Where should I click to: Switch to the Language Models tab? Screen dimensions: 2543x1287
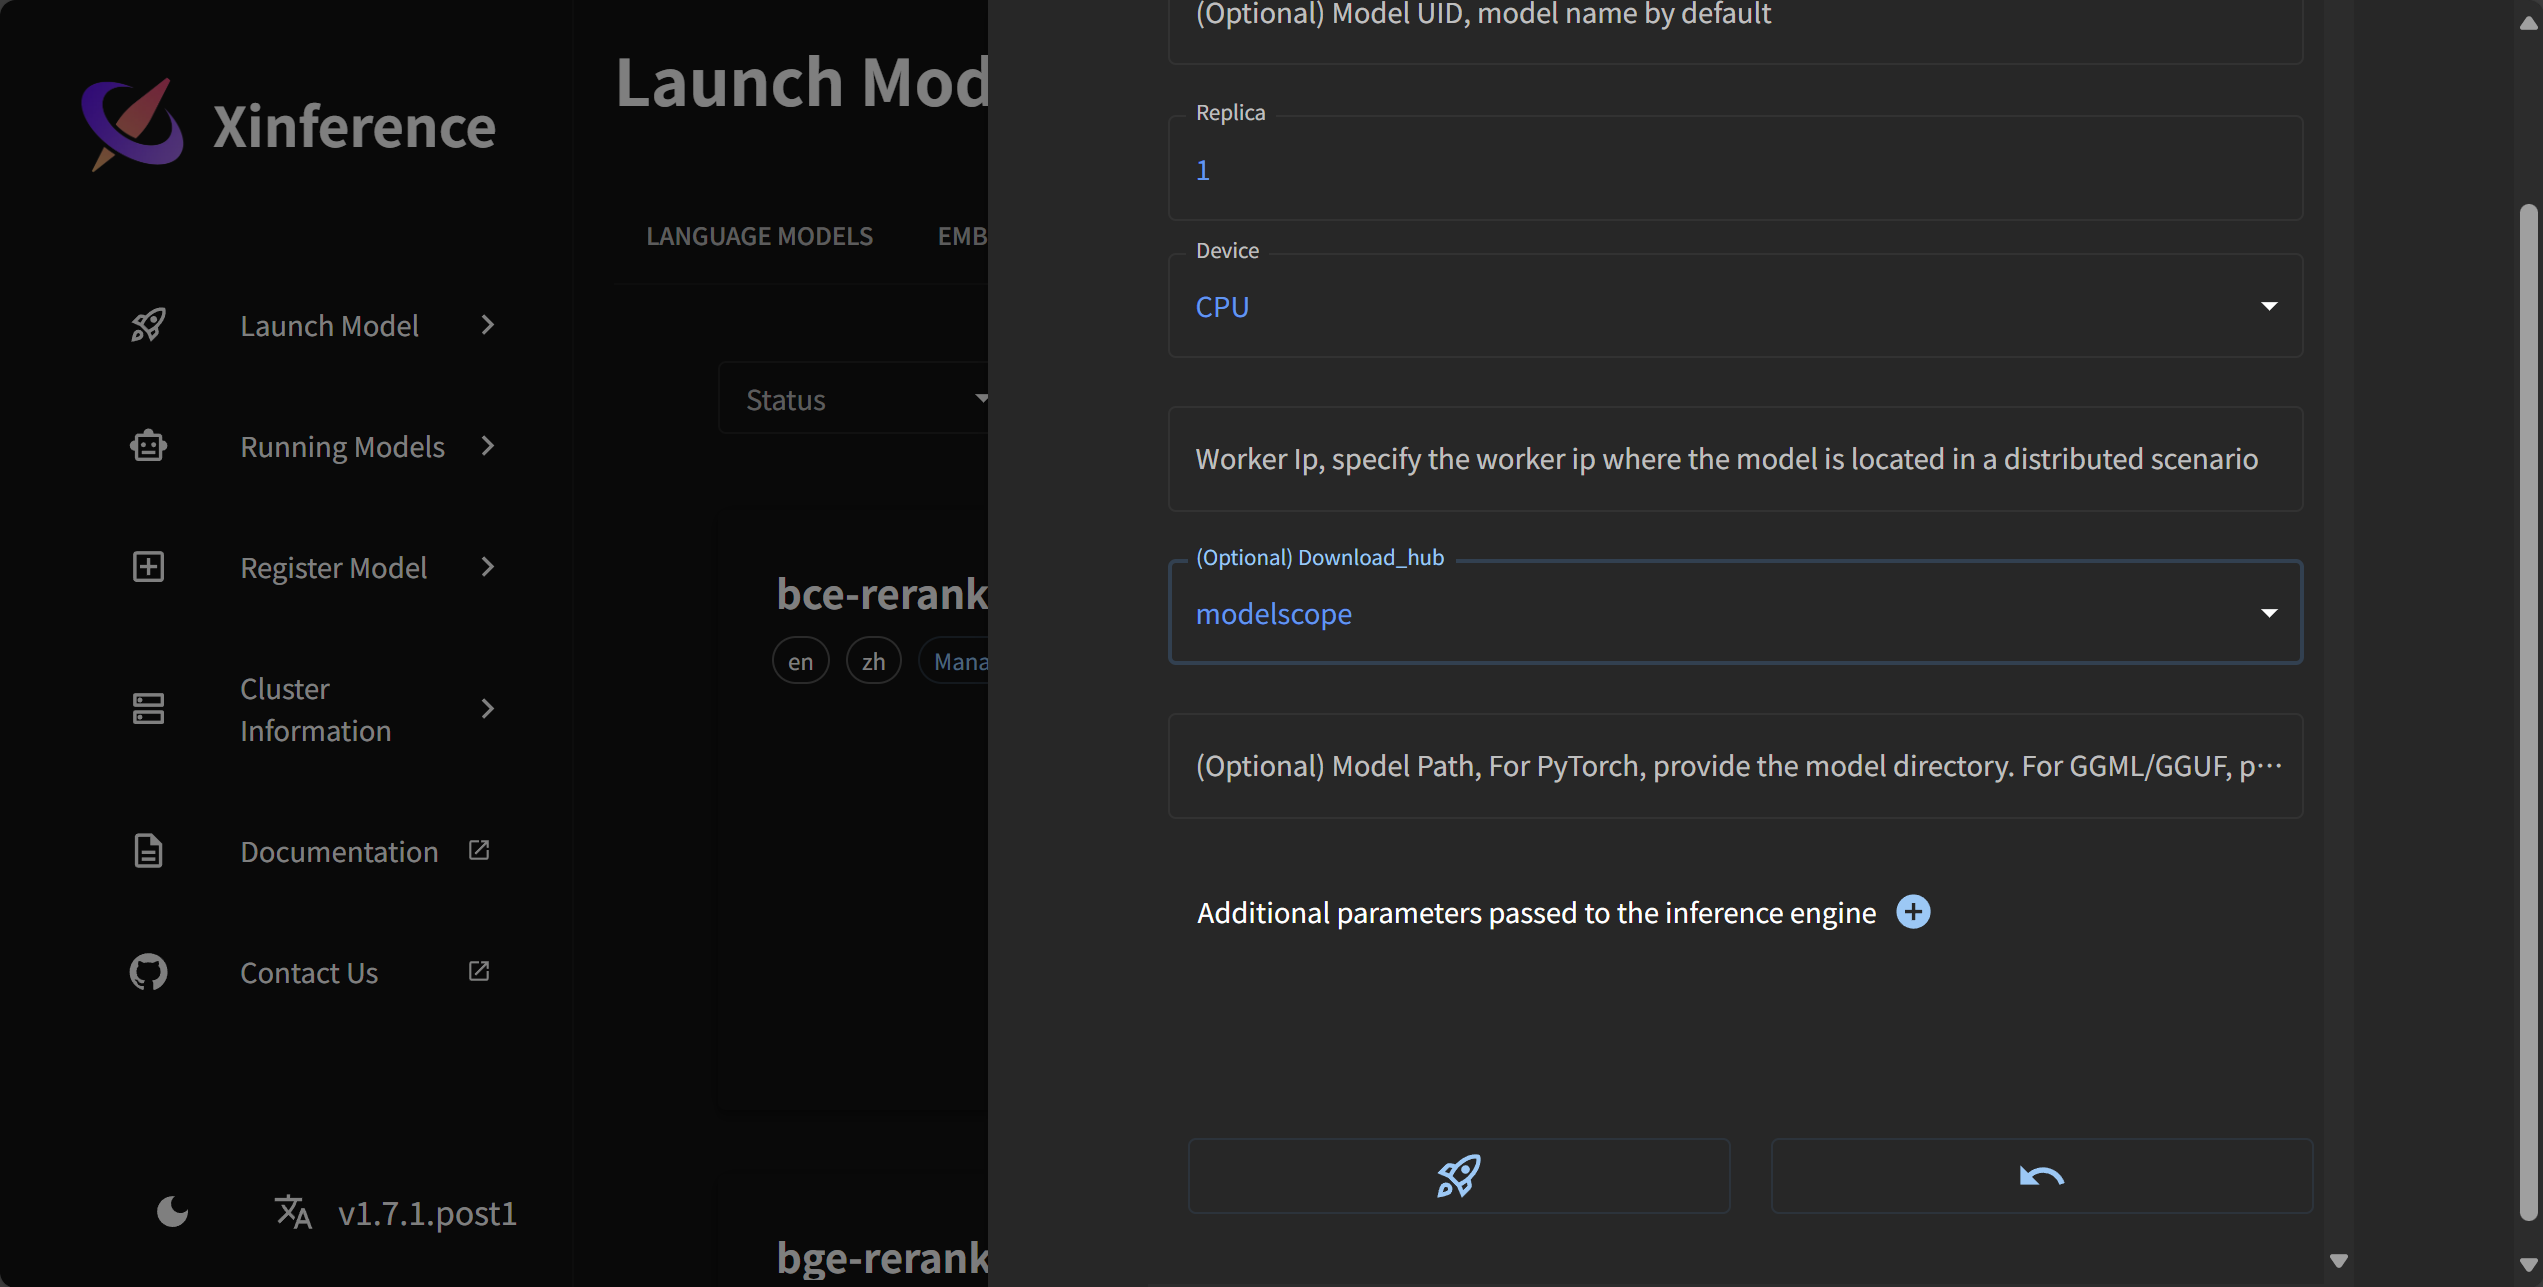(759, 236)
